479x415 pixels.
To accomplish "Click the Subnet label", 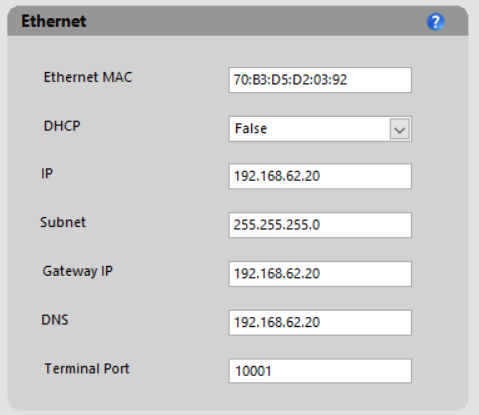I will pyautogui.click(x=63, y=222).
